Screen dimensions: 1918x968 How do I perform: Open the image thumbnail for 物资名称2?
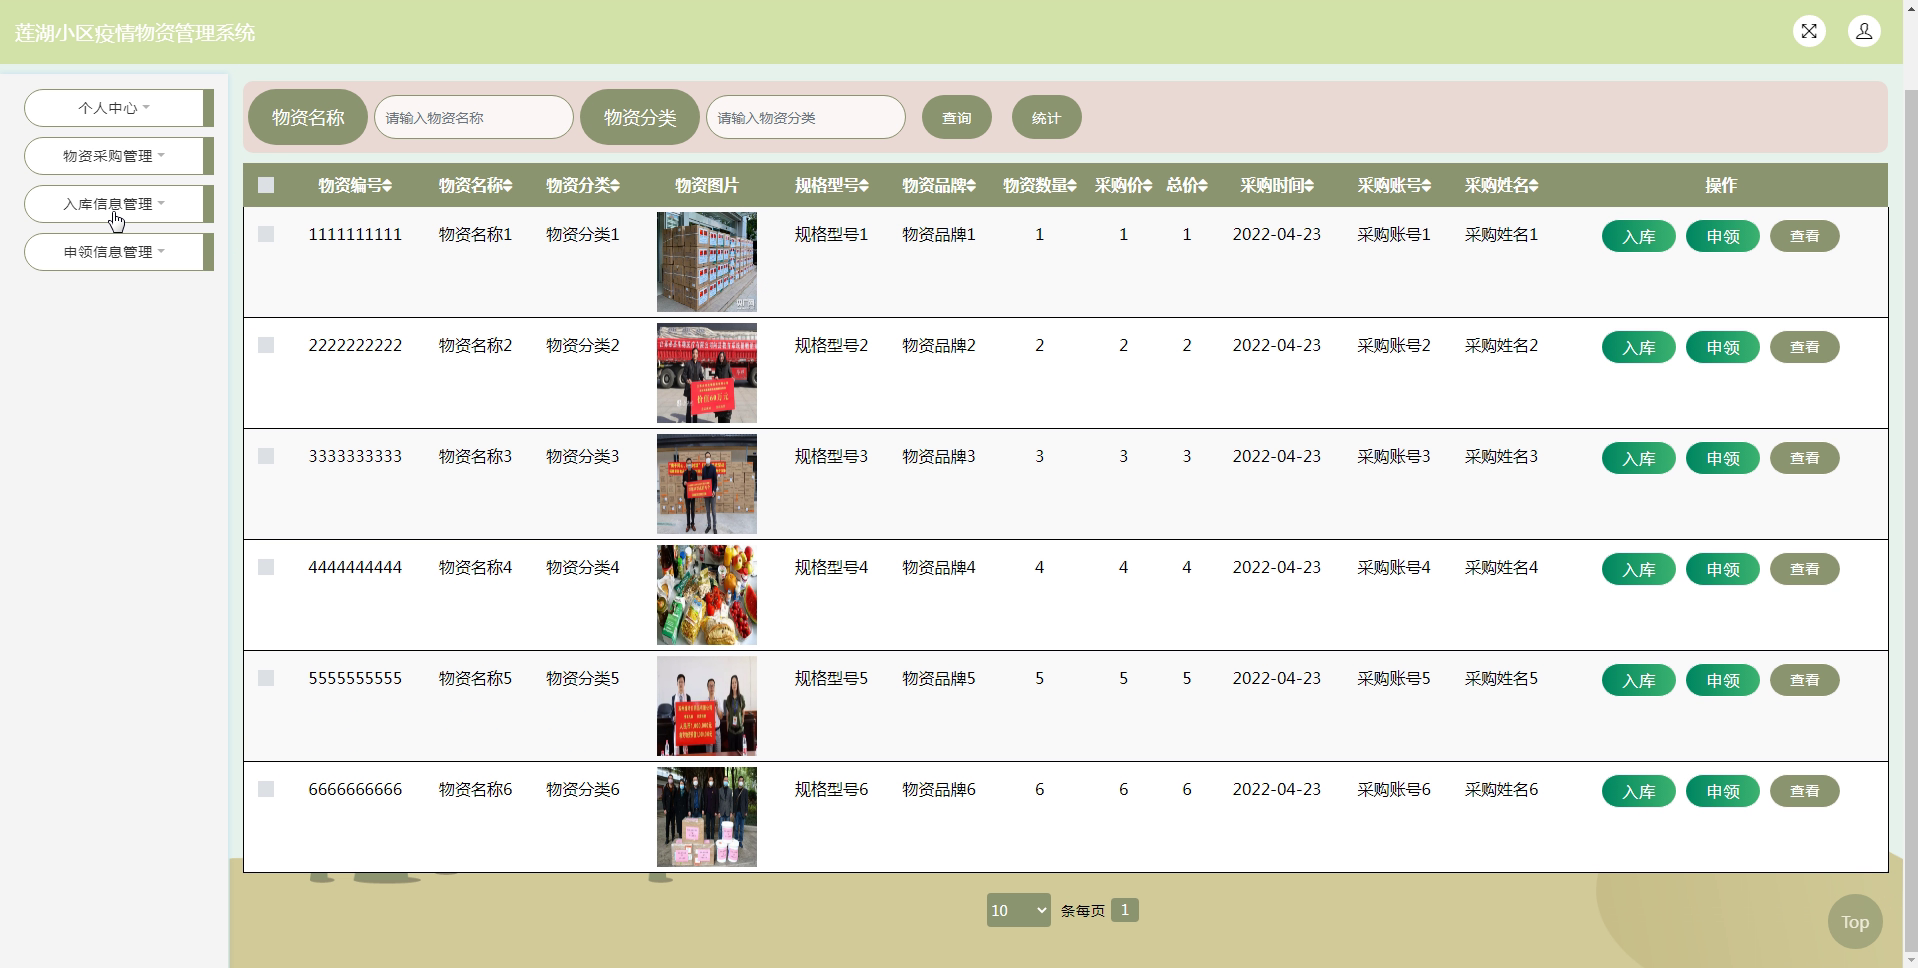(x=707, y=373)
